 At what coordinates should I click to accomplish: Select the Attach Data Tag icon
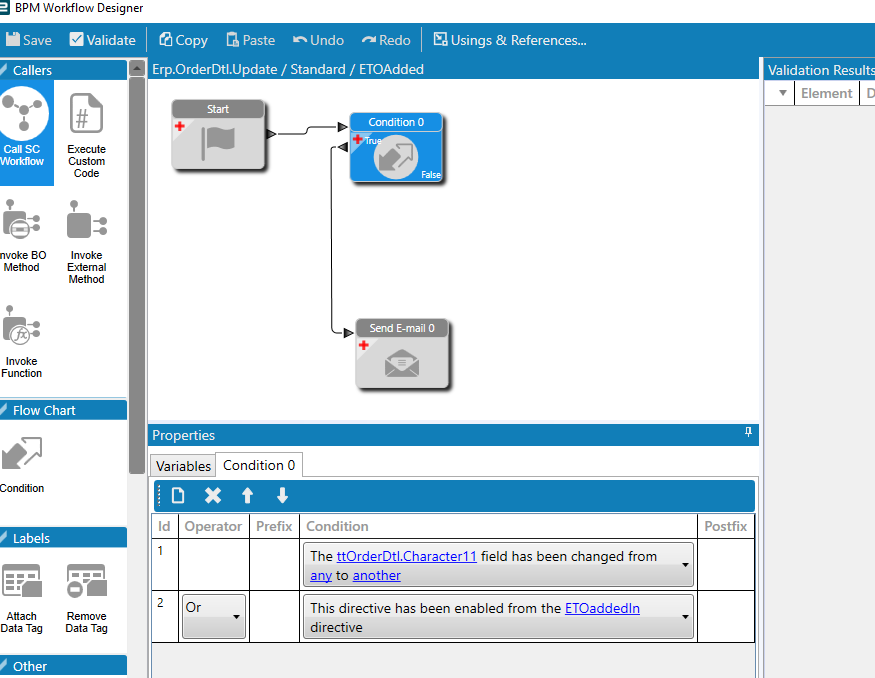click(22, 581)
